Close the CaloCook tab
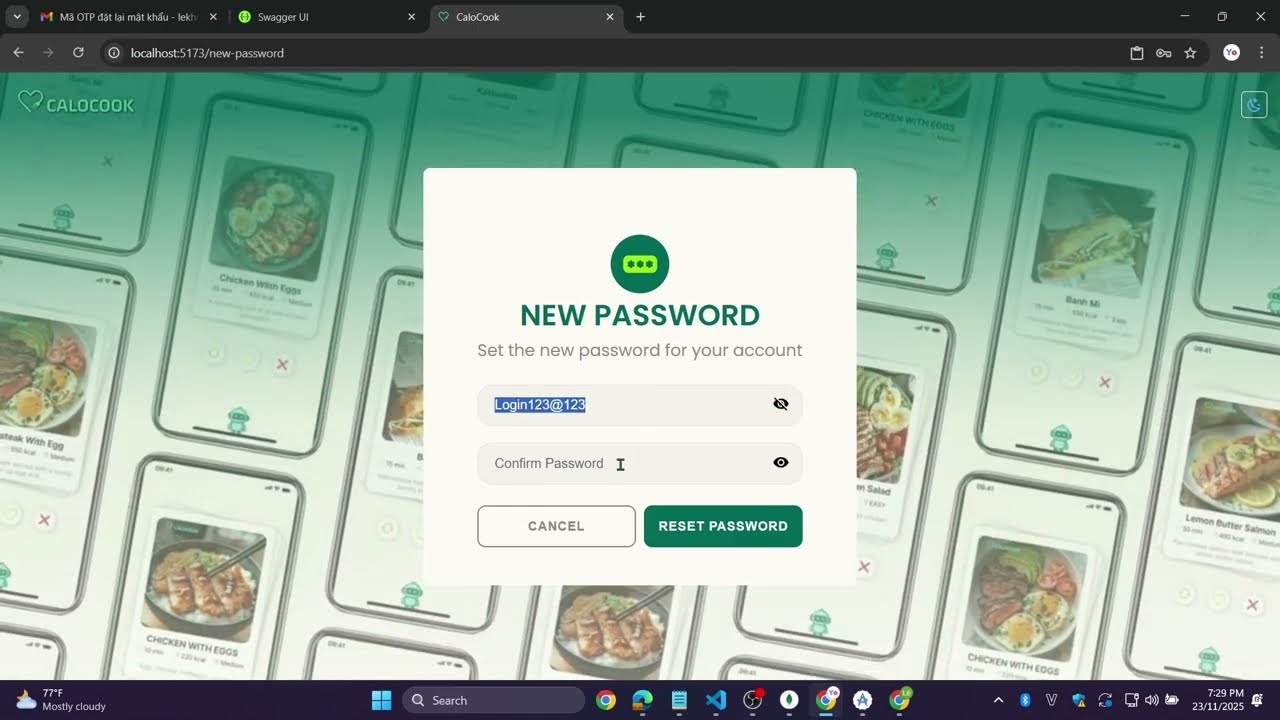This screenshot has width=1280, height=720. (610, 17)
